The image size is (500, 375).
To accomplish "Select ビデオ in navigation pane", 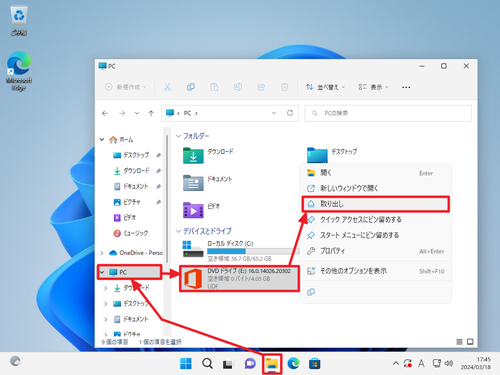I will pos(125,217).
